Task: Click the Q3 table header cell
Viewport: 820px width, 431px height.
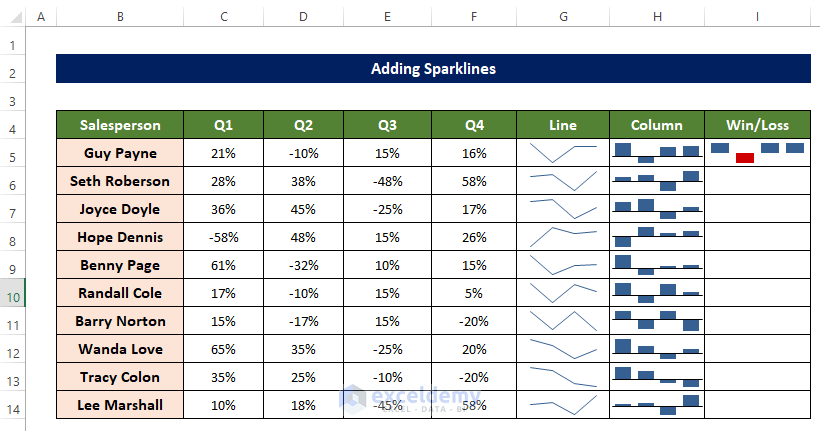Action: point(387,125)
